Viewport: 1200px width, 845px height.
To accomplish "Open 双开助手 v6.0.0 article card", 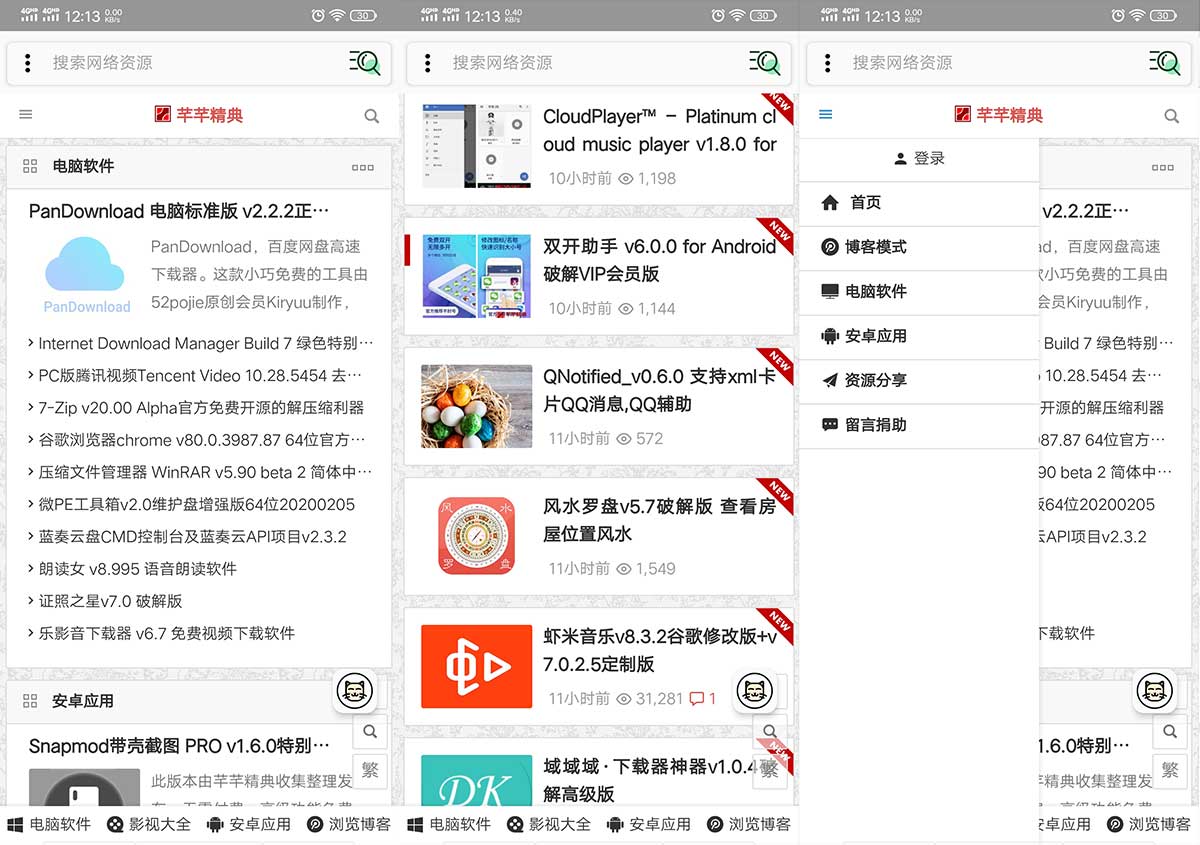I will click(598, 276).
